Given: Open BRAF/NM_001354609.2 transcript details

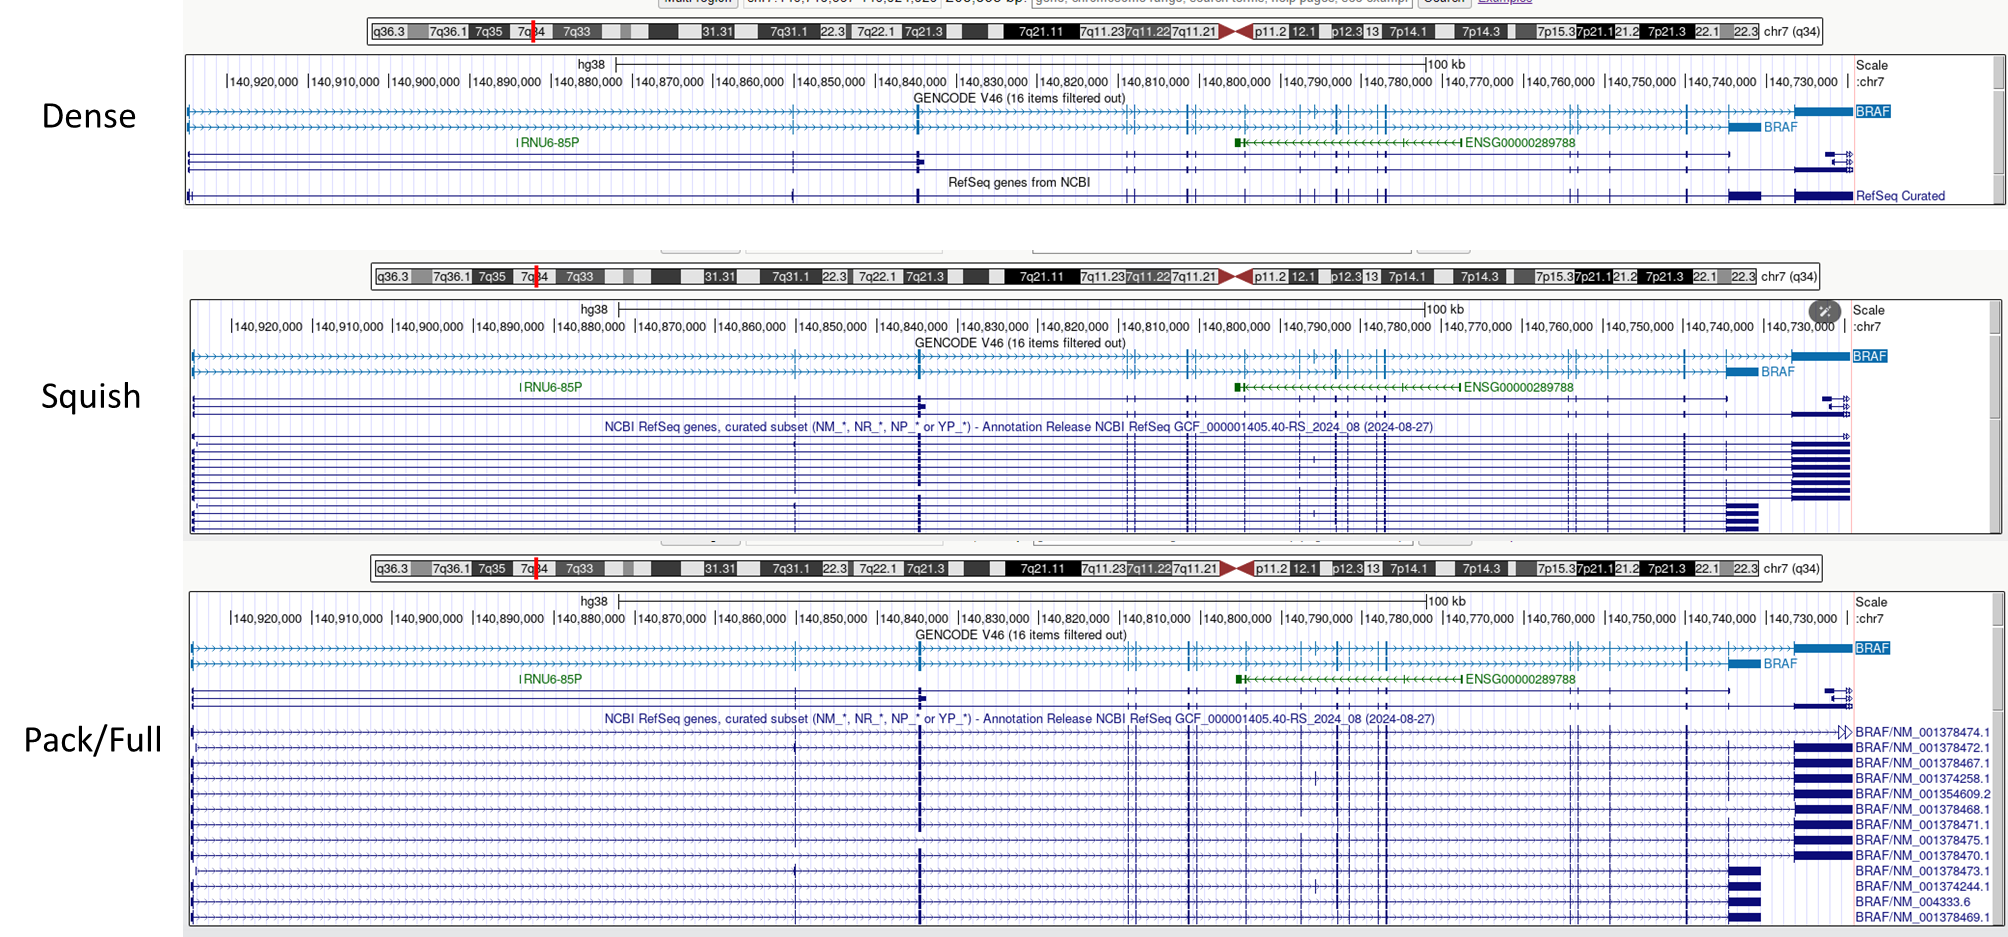Looking at the screenshot, I should tap(1922, 794).
